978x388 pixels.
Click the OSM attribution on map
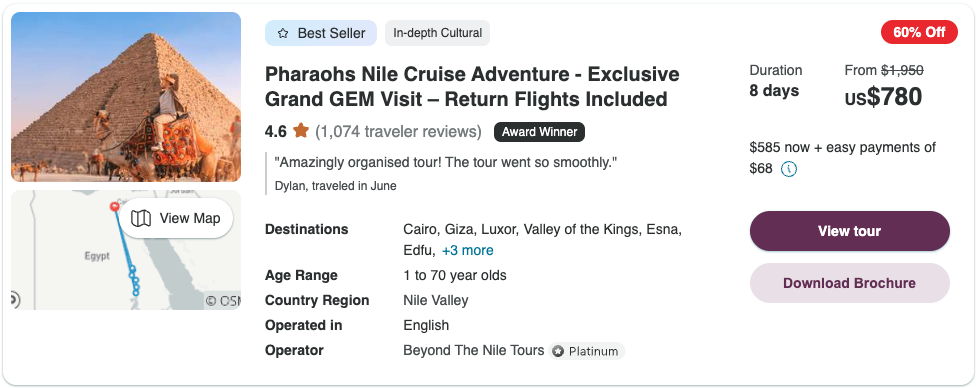223,301
